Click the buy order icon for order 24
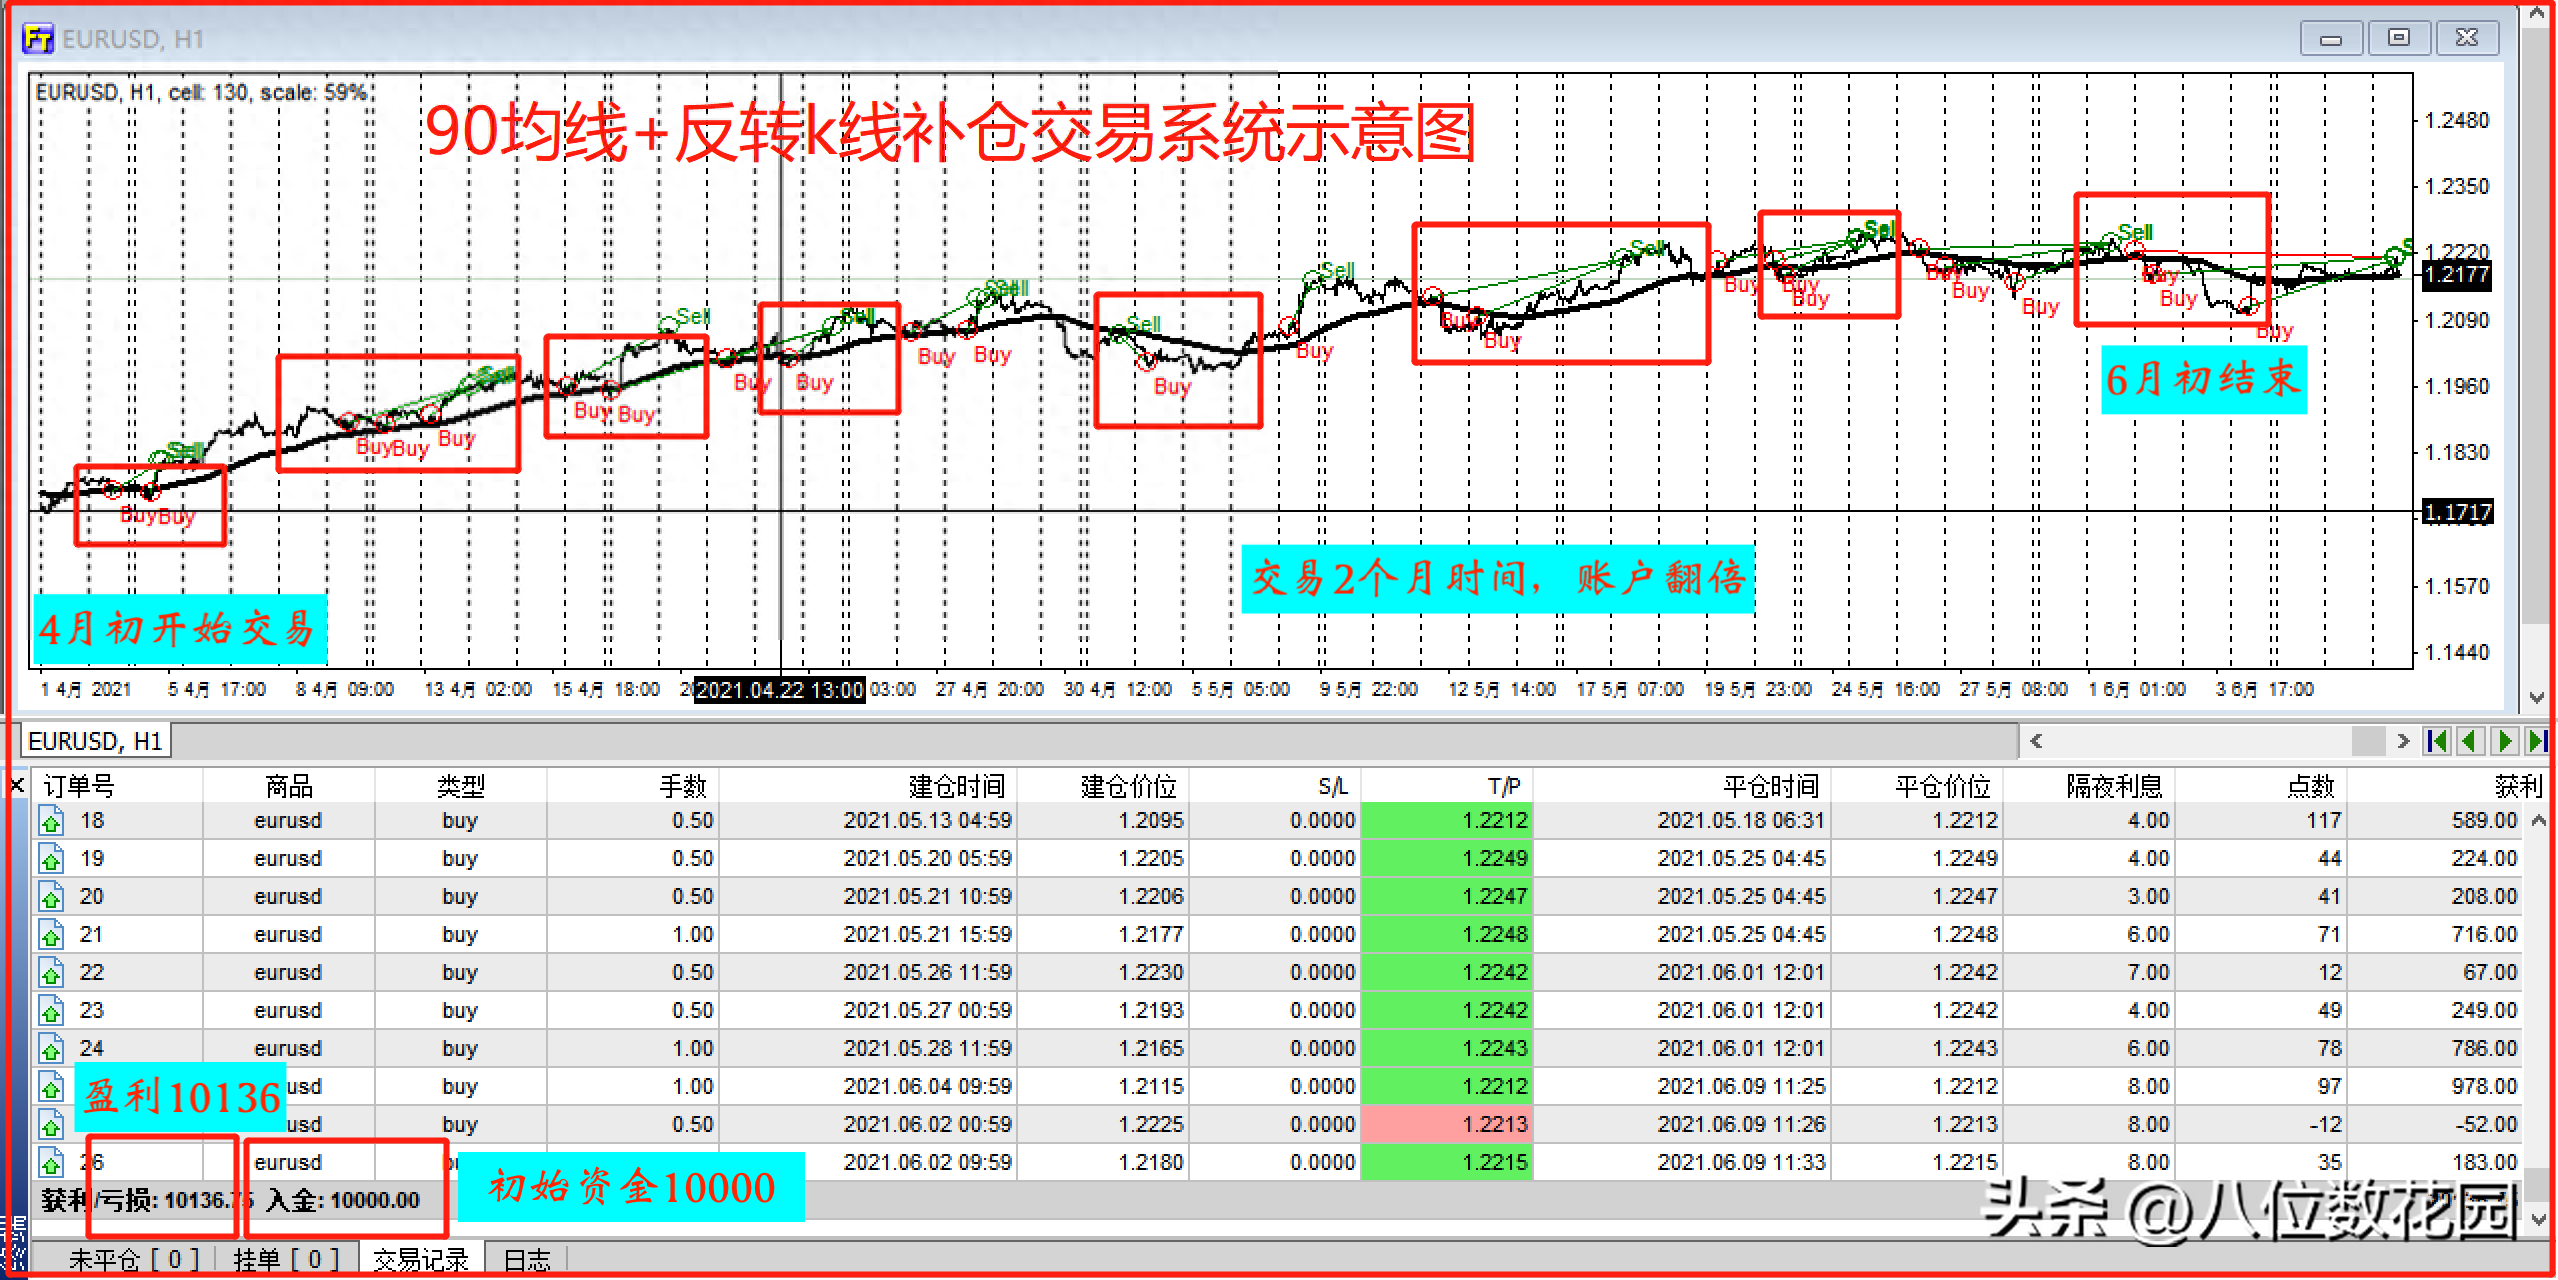2558x1280 pixels. [x=51, y=1050]
